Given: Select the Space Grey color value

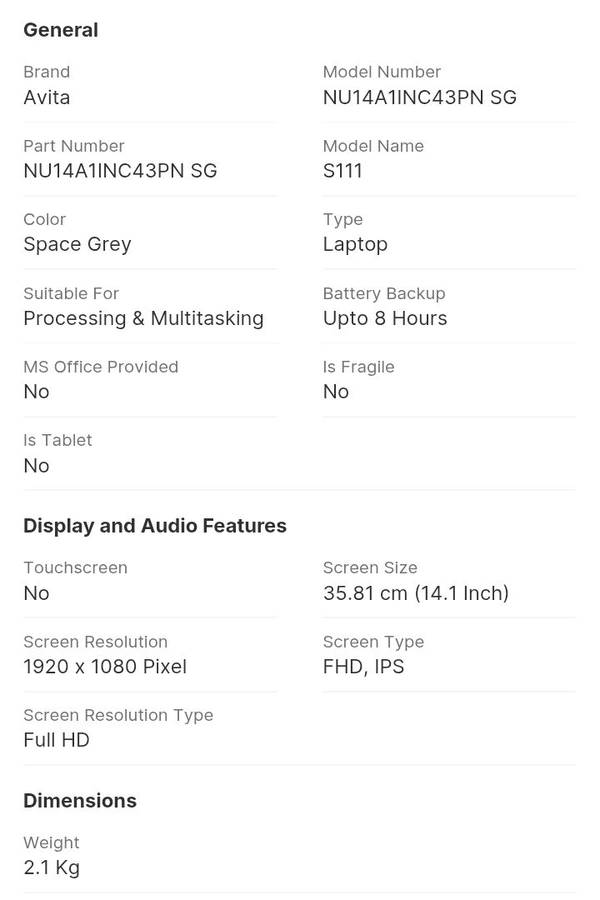Looking at the screenshot, I should 77,244.
